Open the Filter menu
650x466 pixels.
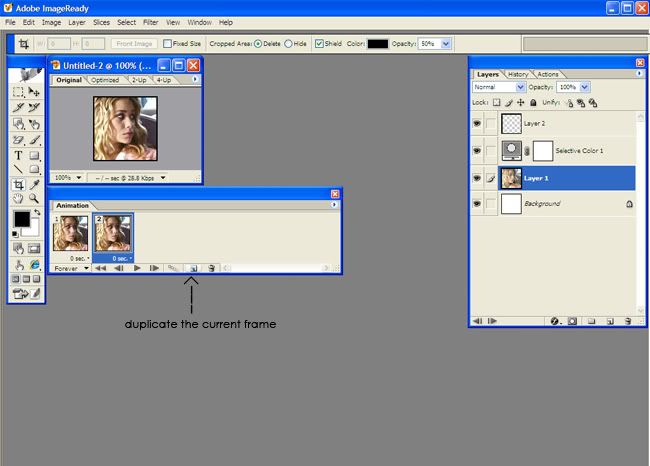click(151, 22)
